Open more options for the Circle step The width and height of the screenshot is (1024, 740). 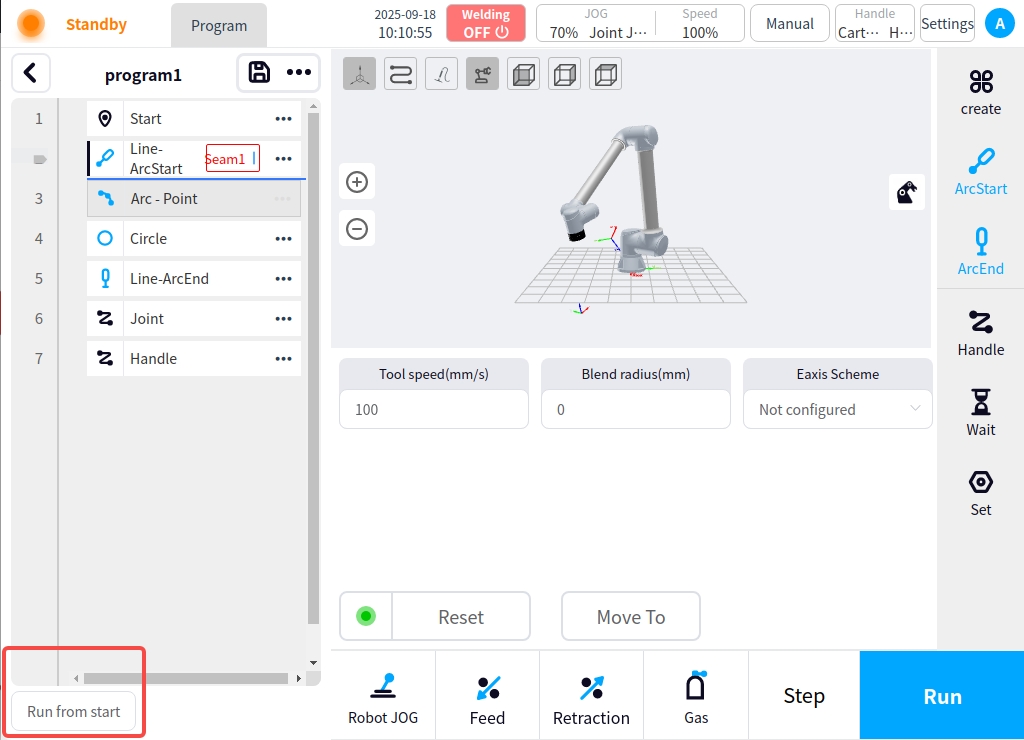pyautogui.click(x=283, y=239)
